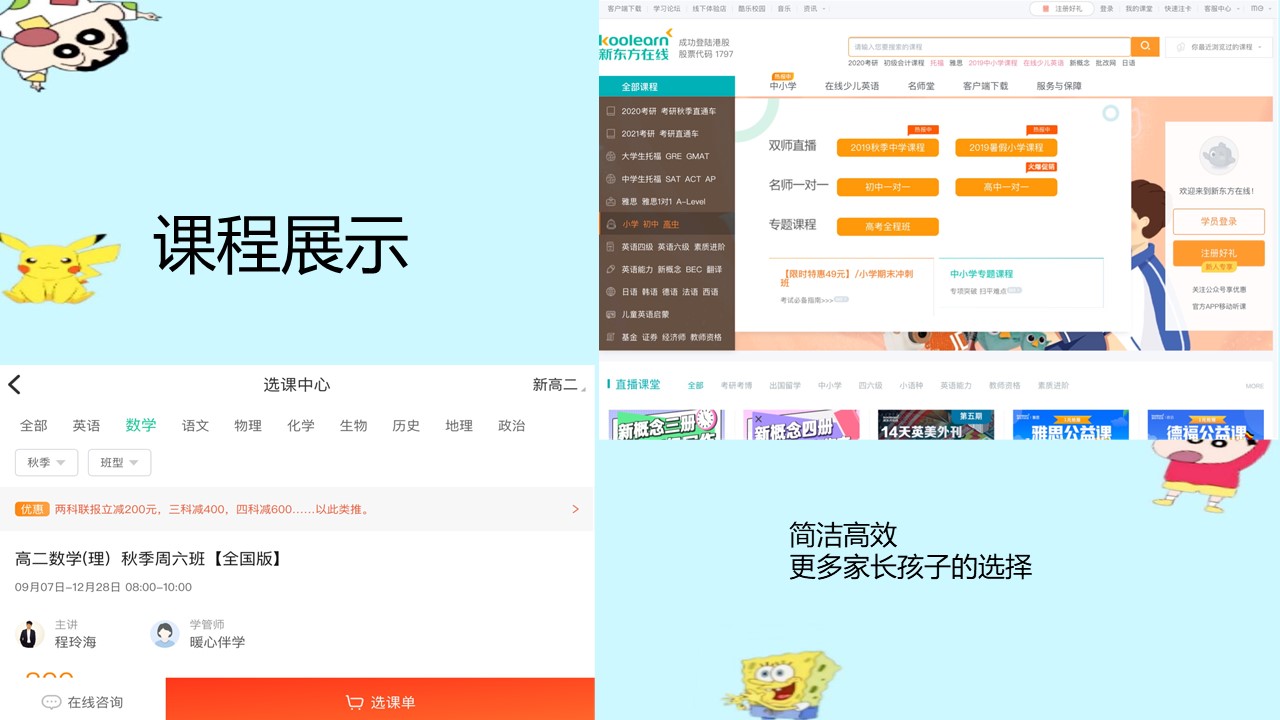Click the globe icon beside 中学生托福
1280x720 pixels.
610,179
